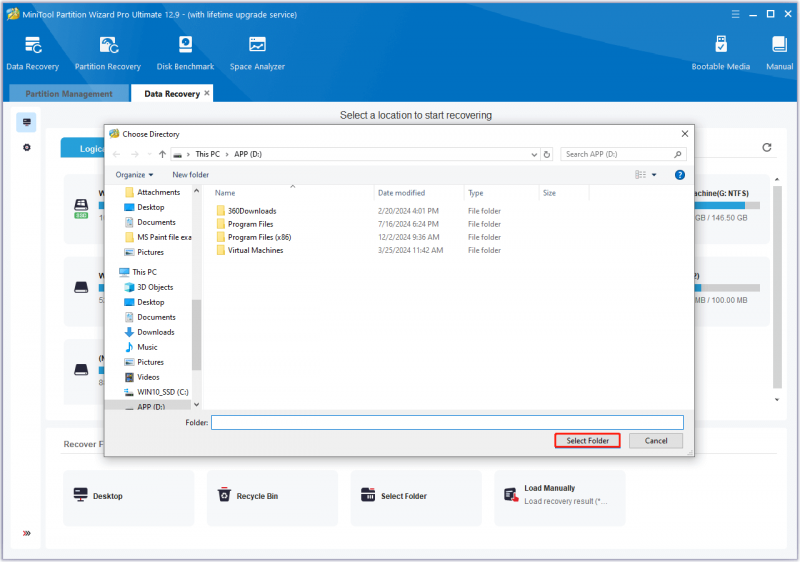Screen dimensions: 800x562
Task: Go forward in Choose Directory dialog
Action: click(135, 154)
